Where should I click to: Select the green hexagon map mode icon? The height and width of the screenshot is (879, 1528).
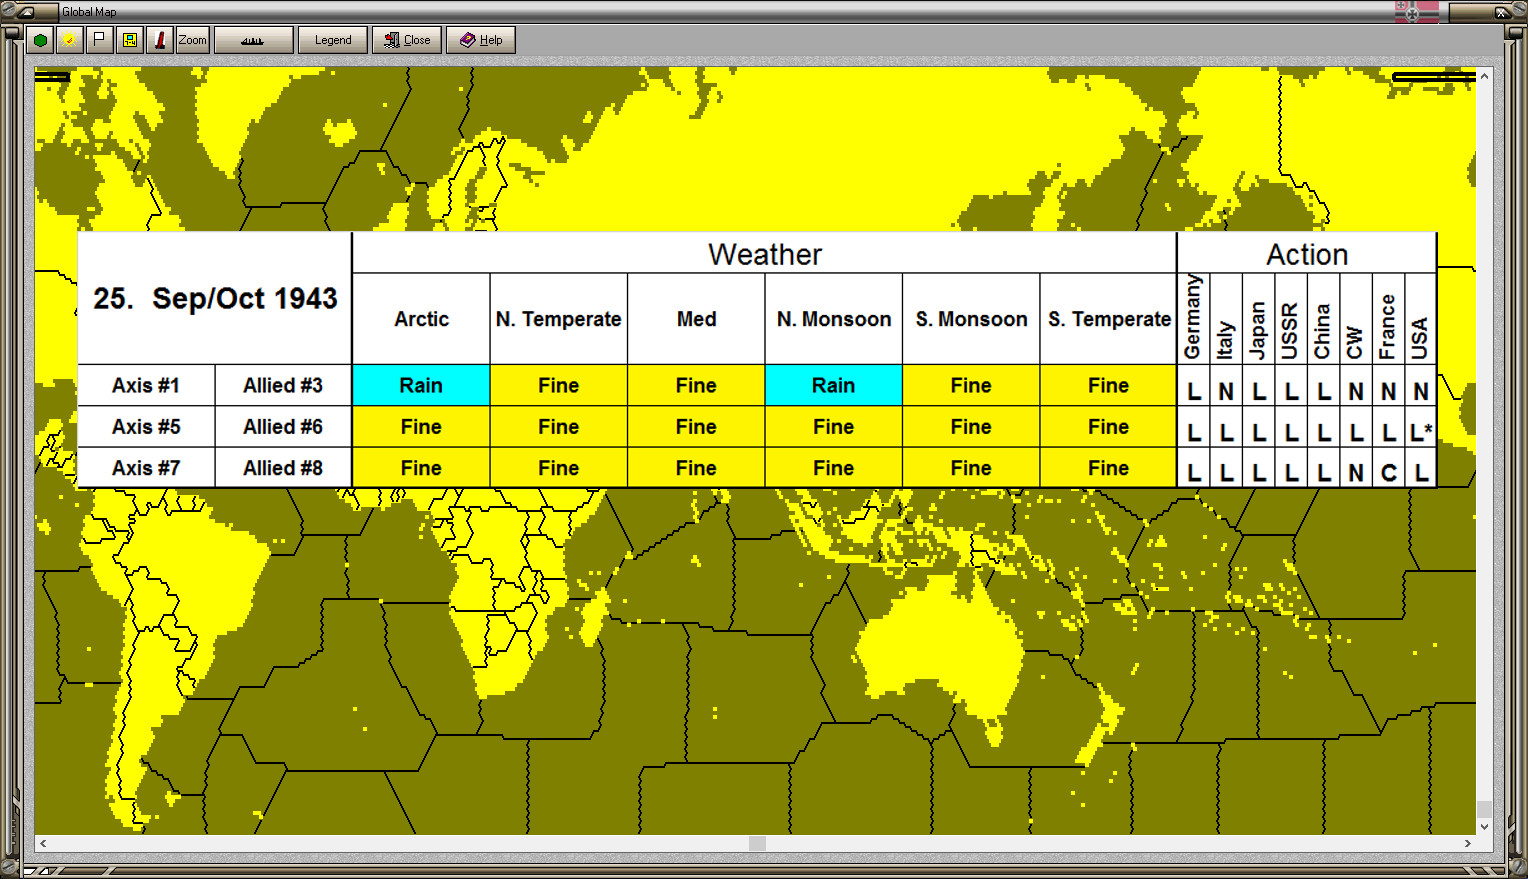(40, 40)
